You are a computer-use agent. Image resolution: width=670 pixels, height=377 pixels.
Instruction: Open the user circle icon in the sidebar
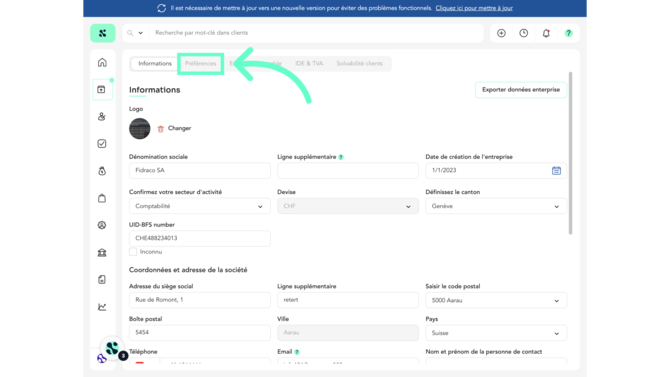click(x=102, y=225)
